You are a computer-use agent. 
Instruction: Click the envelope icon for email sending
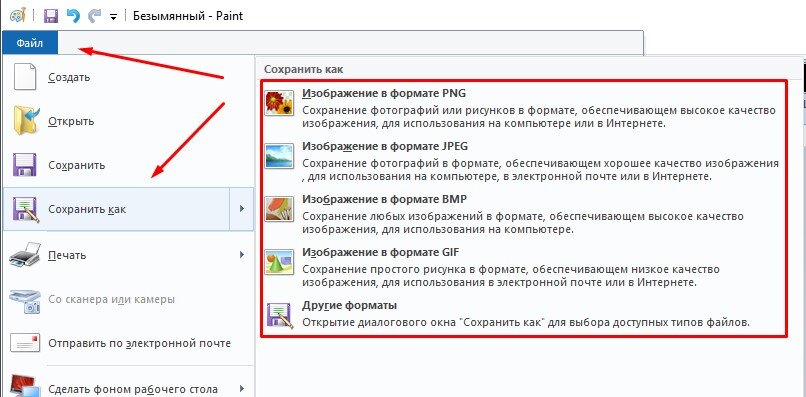tap(25, 344)
